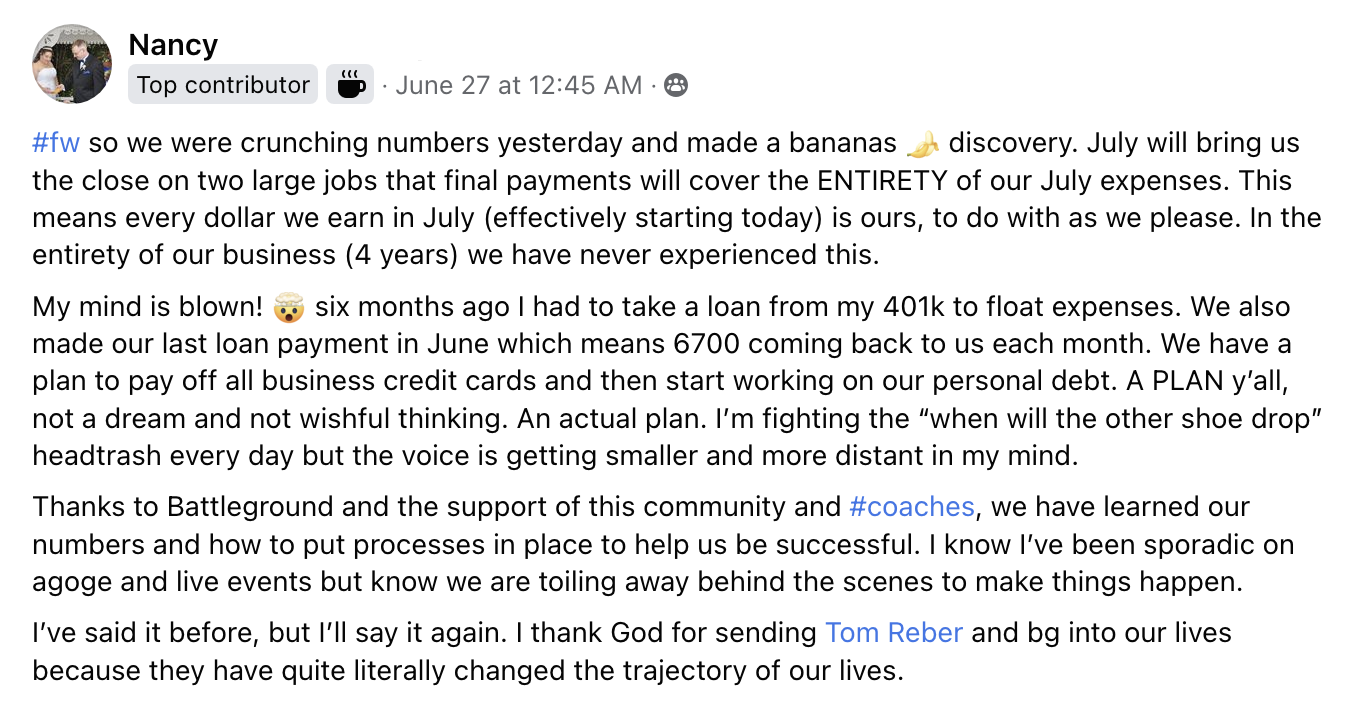Click the banana emoji in the post
This screenshot has width=1360, height=712.
click(x=922, y=145)
